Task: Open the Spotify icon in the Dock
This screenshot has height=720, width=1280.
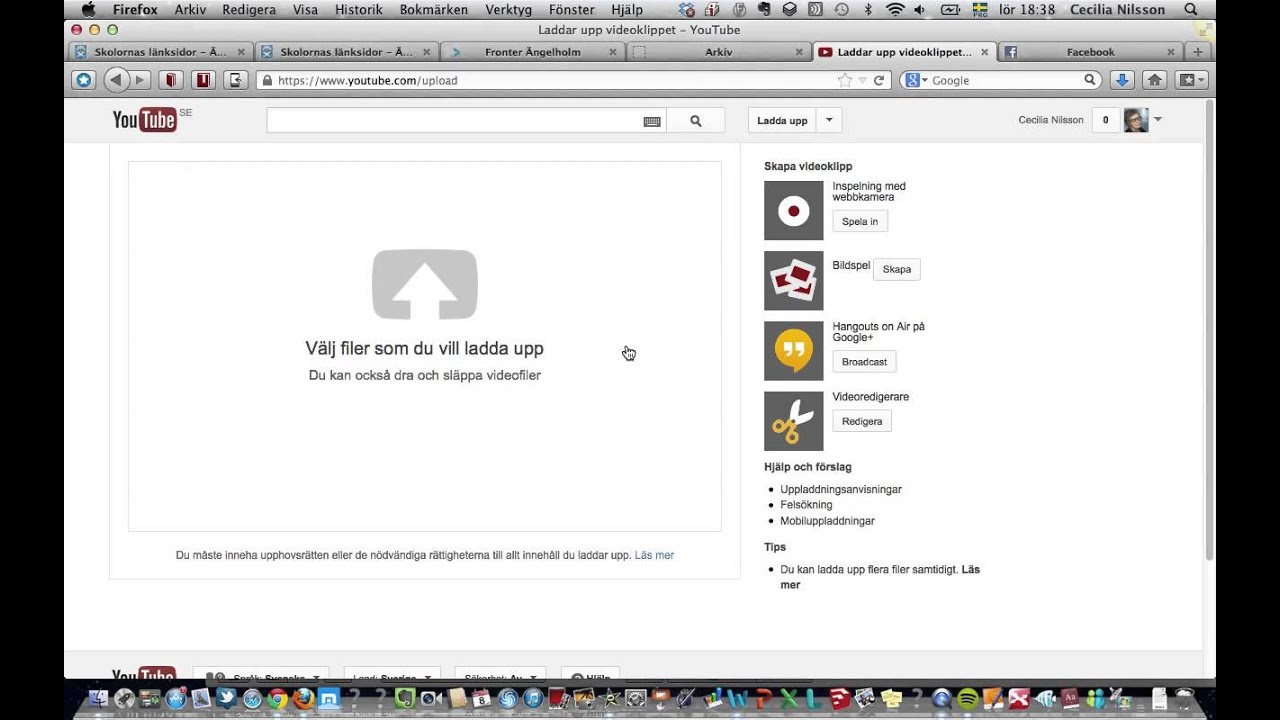Action: [967, 698]
